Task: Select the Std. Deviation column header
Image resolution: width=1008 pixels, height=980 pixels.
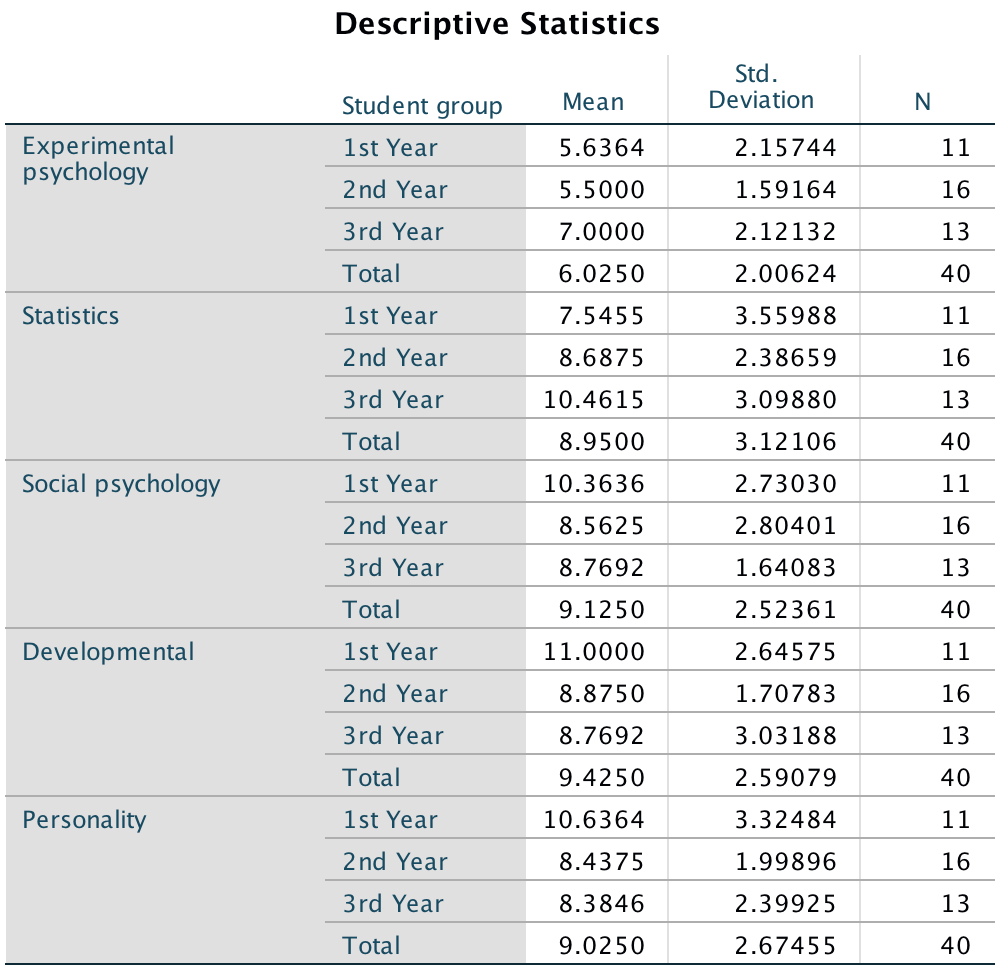Action: 761,87
